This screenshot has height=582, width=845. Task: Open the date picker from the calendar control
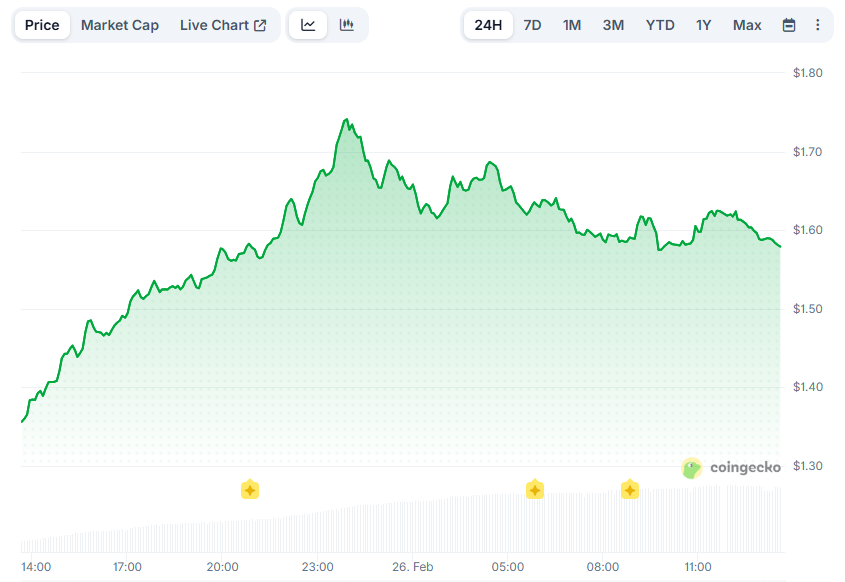click(x=789, y=24)
